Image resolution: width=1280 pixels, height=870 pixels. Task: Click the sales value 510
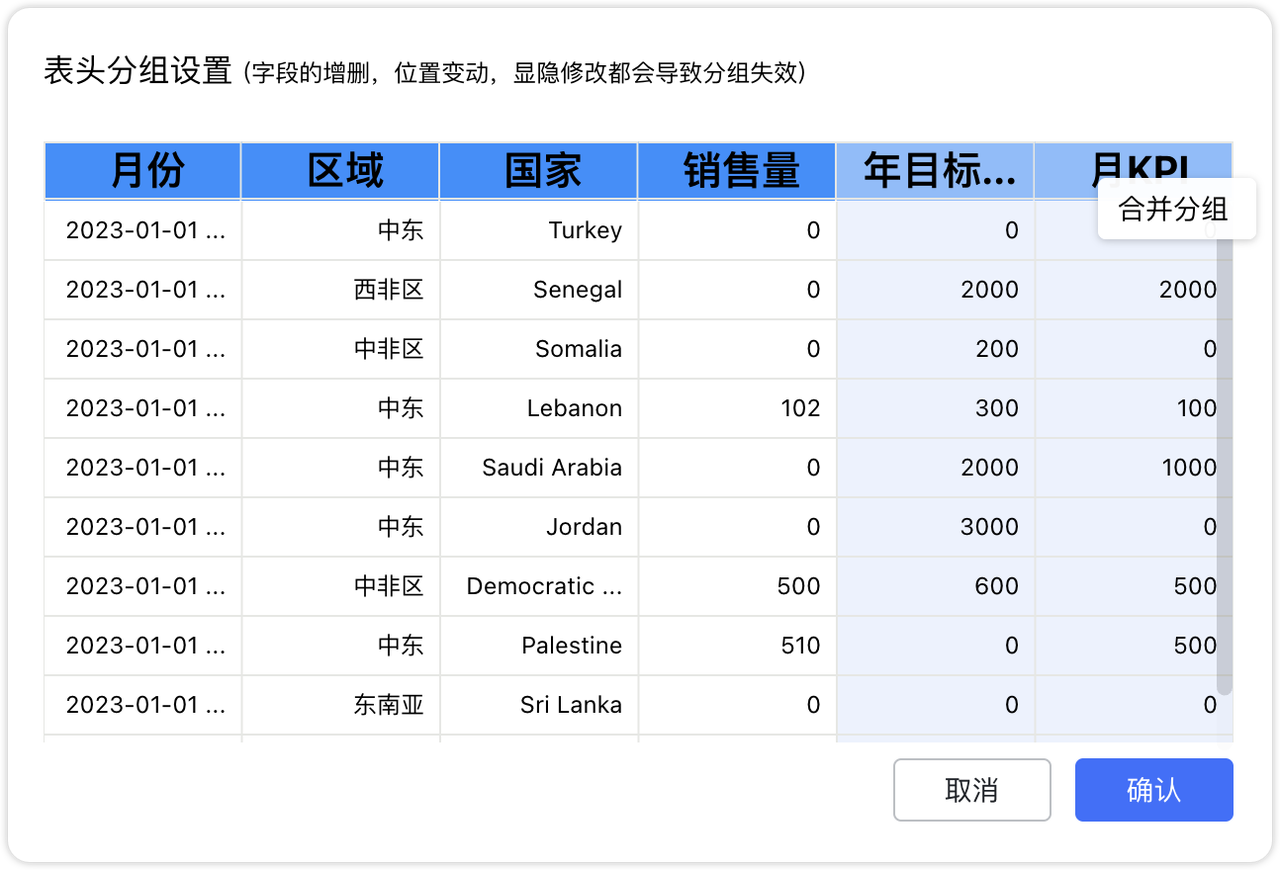[737, 646]
